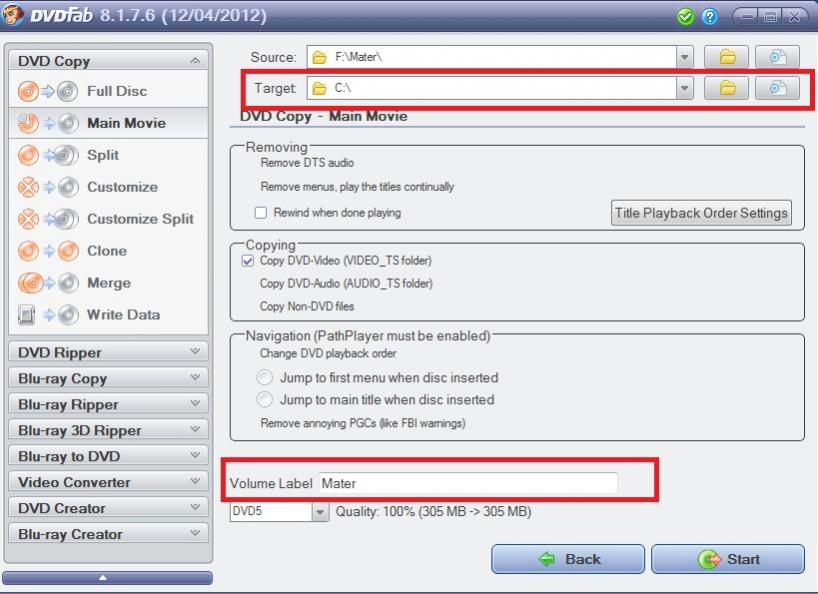Open the DVD5 output size dropdown
This screenshot has width=818, height=594.
coord(320,512)
